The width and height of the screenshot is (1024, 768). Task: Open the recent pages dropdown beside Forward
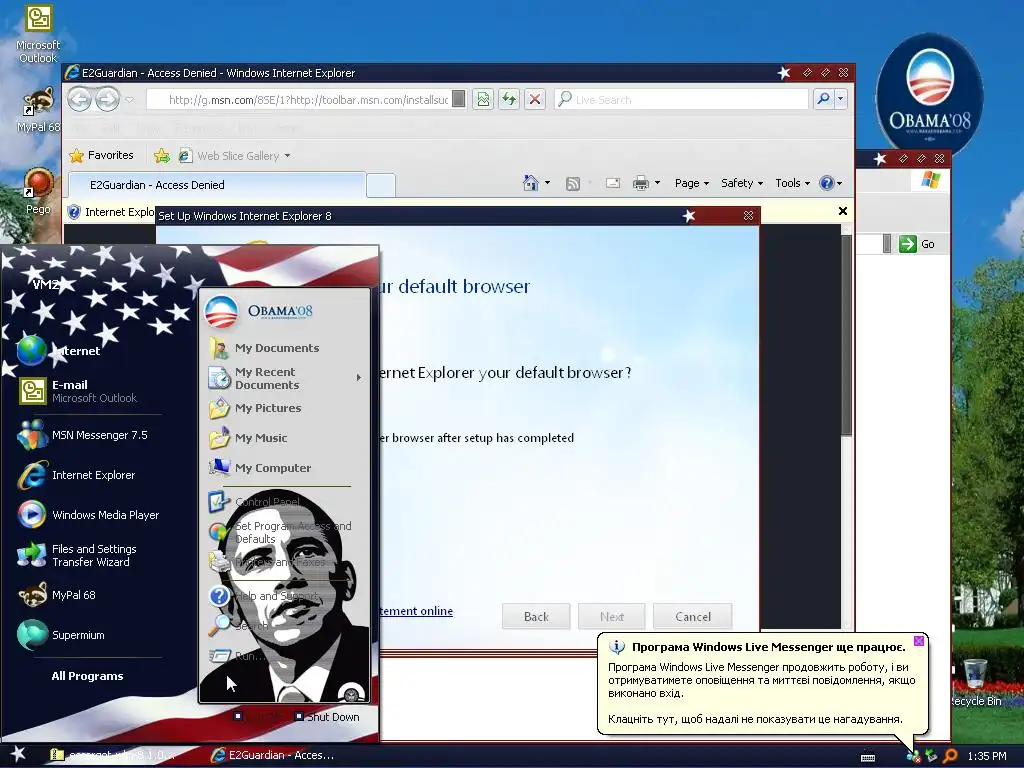point(129,100)
